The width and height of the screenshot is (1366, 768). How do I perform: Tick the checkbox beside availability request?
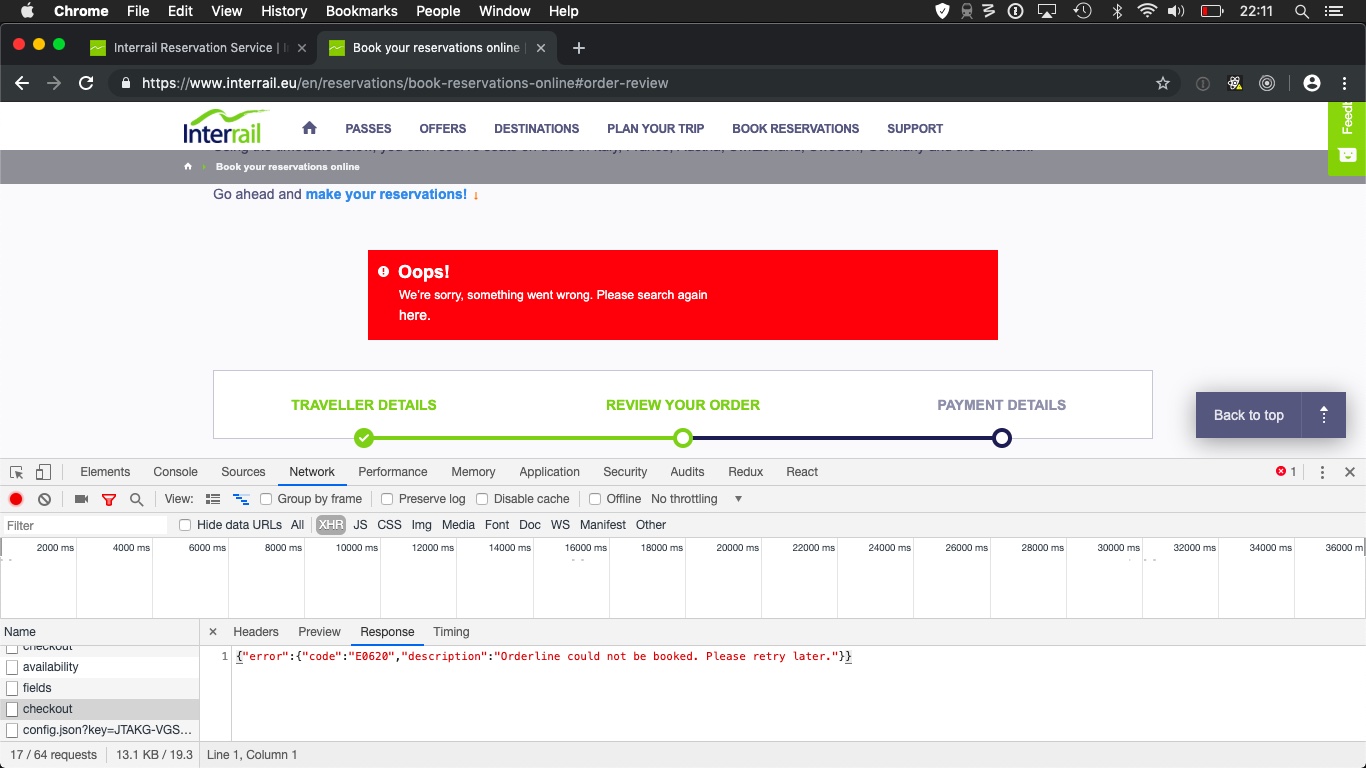(x=12, y=667)
